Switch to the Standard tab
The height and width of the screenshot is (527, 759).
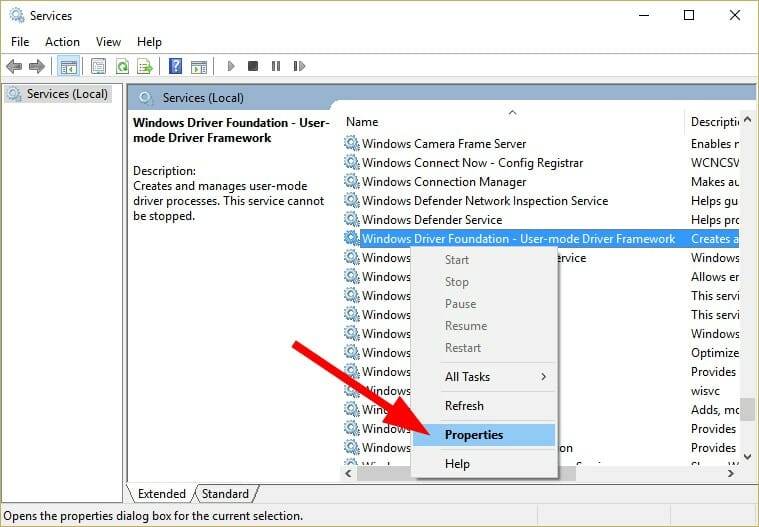[x=225, y=494]
